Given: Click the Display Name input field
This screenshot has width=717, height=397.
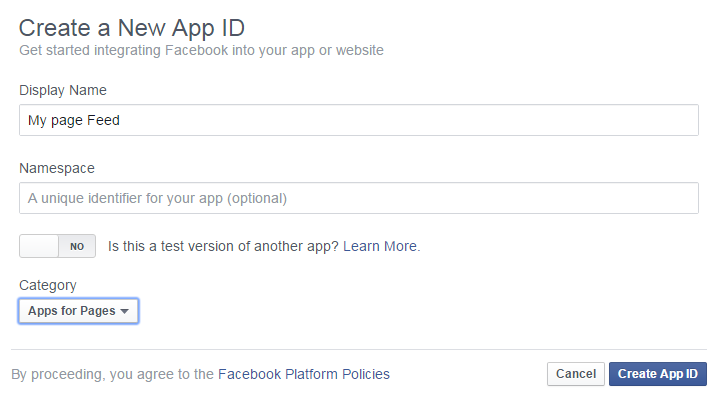Looking at the screenshot, I should pyautogui.click(x=358, y=120).
